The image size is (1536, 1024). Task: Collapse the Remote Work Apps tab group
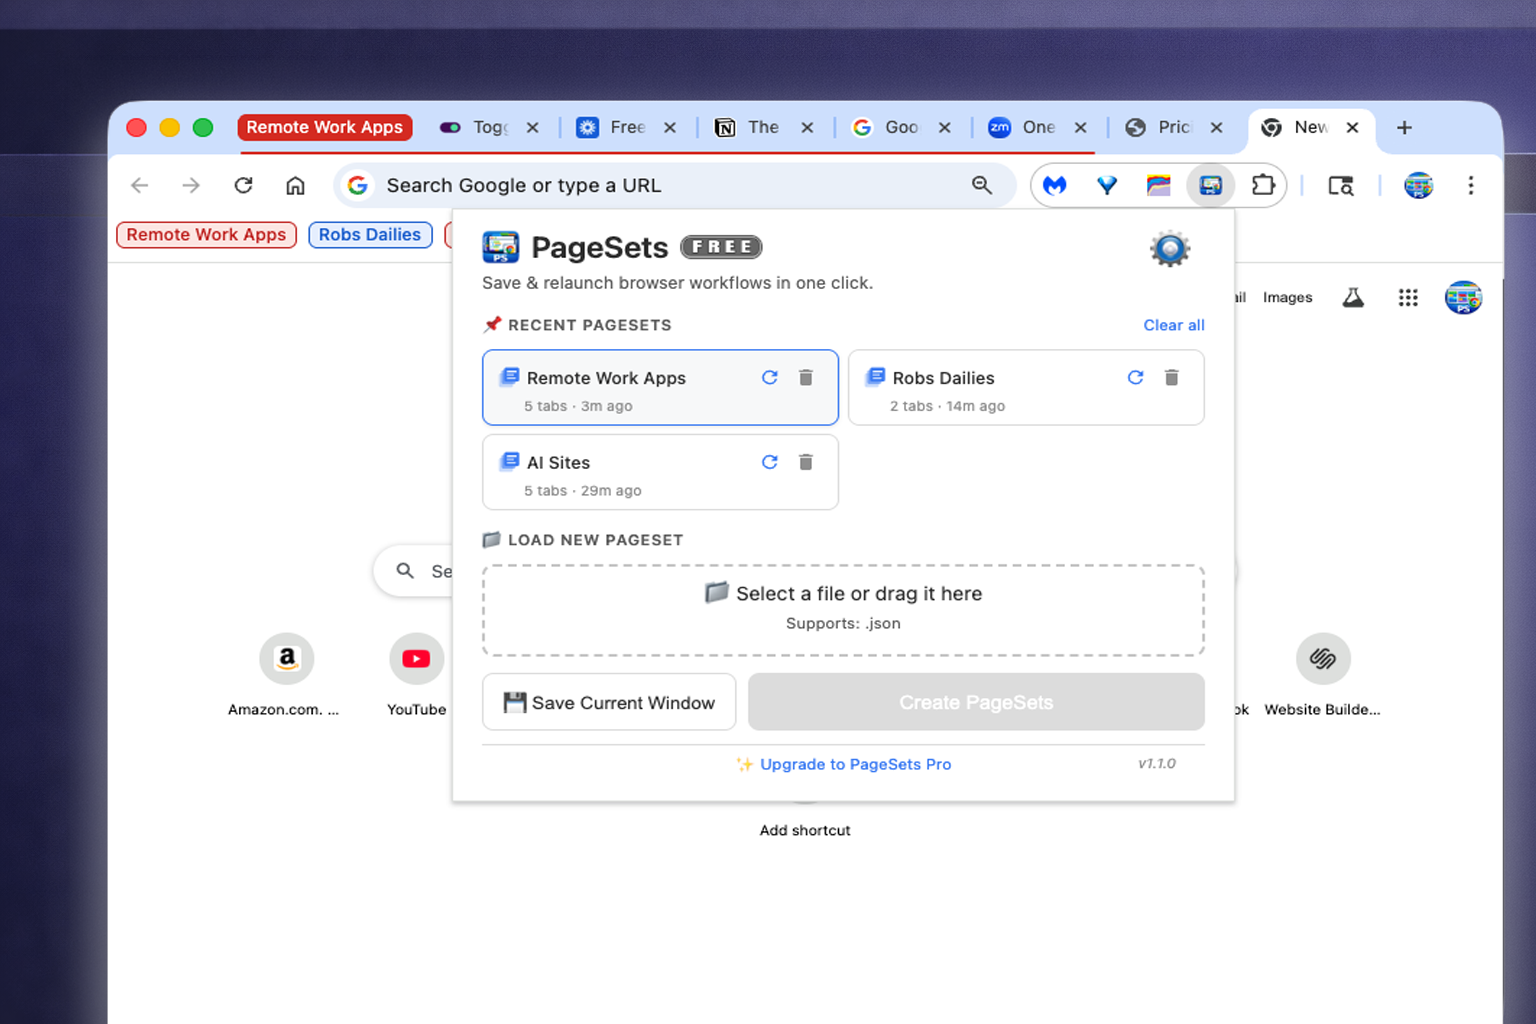(324, 127)
